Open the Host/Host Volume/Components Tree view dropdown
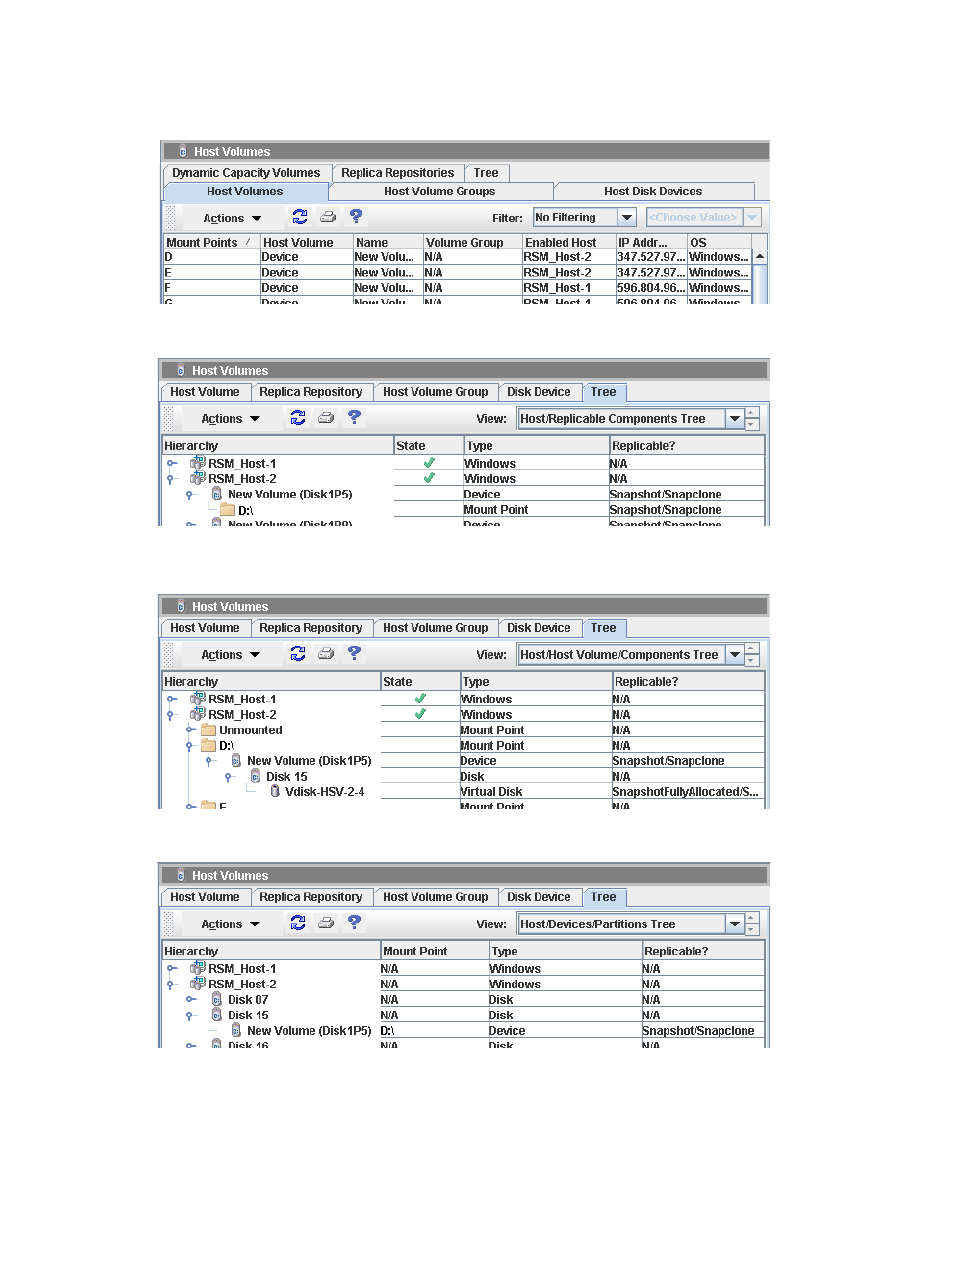 [735, 655]
